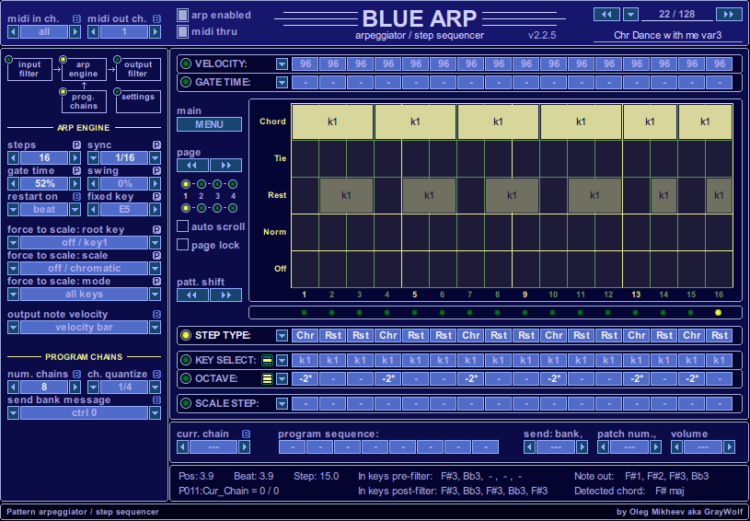Screen dimensions: 750x521
Task: Click page forward double-arrow button
Action: (x=226, y=166)
